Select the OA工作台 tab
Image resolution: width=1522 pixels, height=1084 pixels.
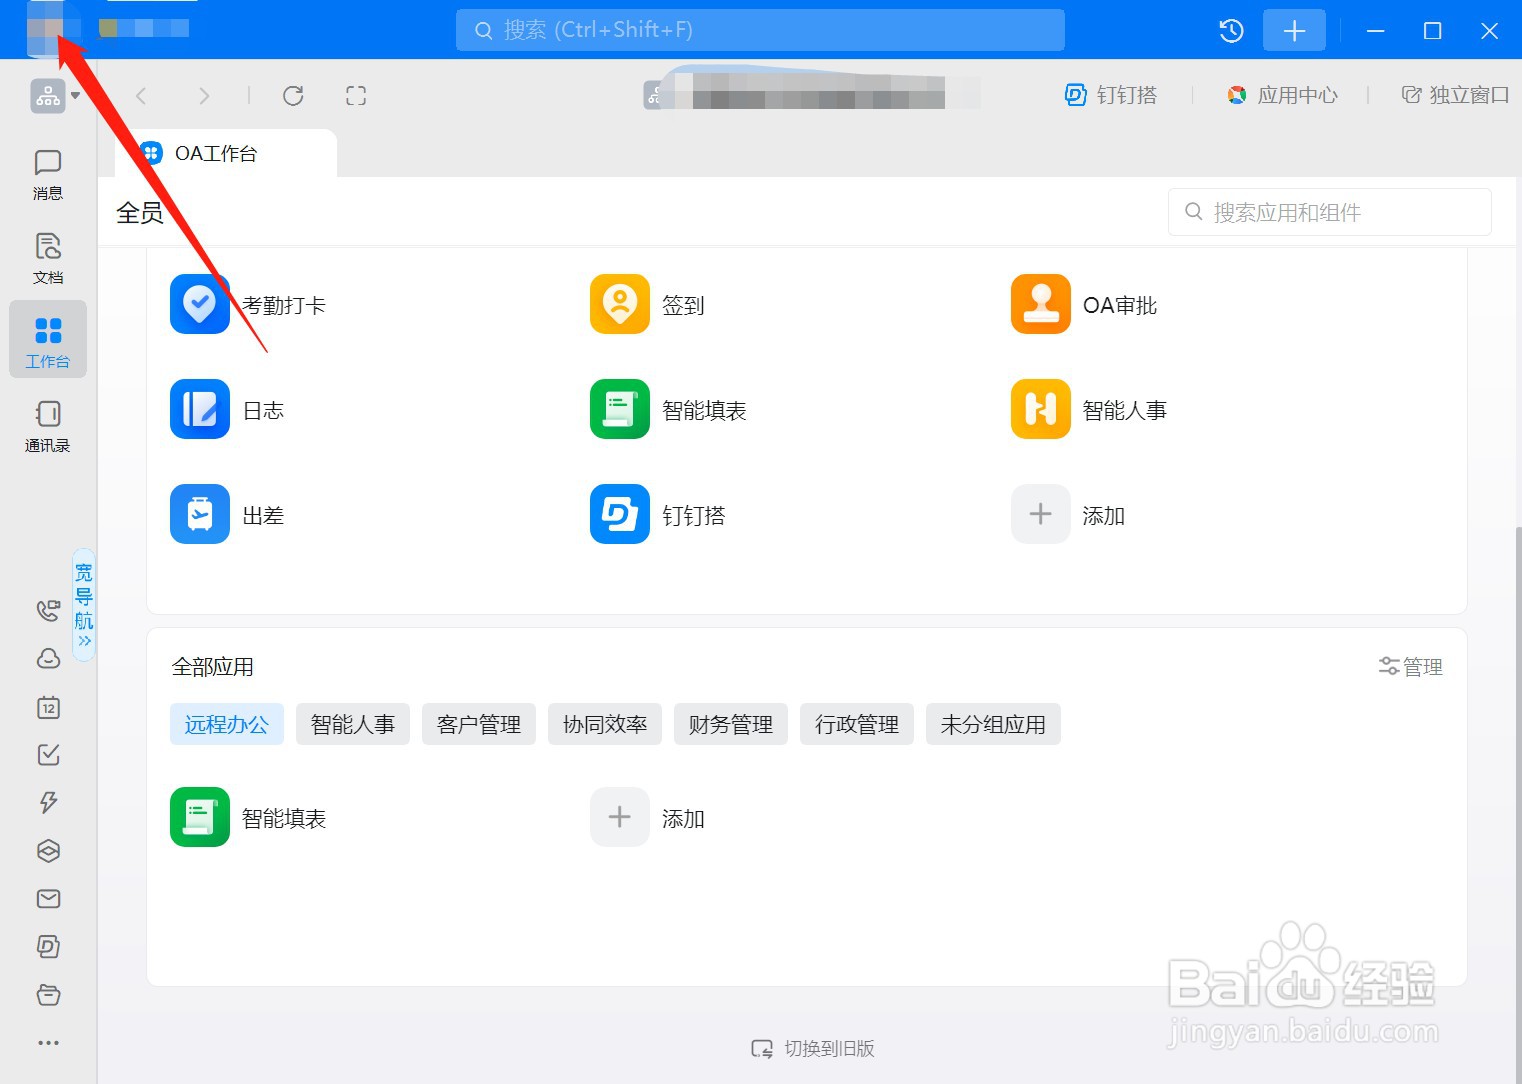pyautogui.click(x=225, y=153)
